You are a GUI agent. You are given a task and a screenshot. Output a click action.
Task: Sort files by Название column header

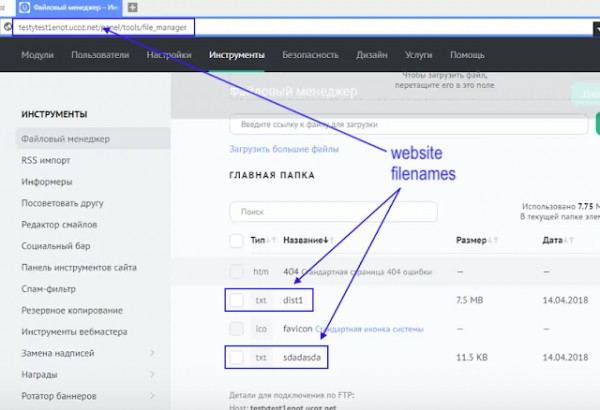305,241
